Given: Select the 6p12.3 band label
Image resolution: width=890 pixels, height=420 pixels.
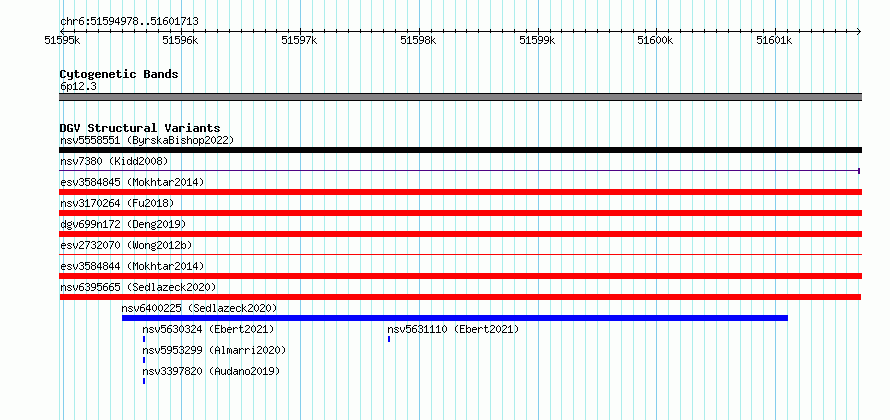Looking at the screenshot, I should pyautogui.click(x=78, y=87).
